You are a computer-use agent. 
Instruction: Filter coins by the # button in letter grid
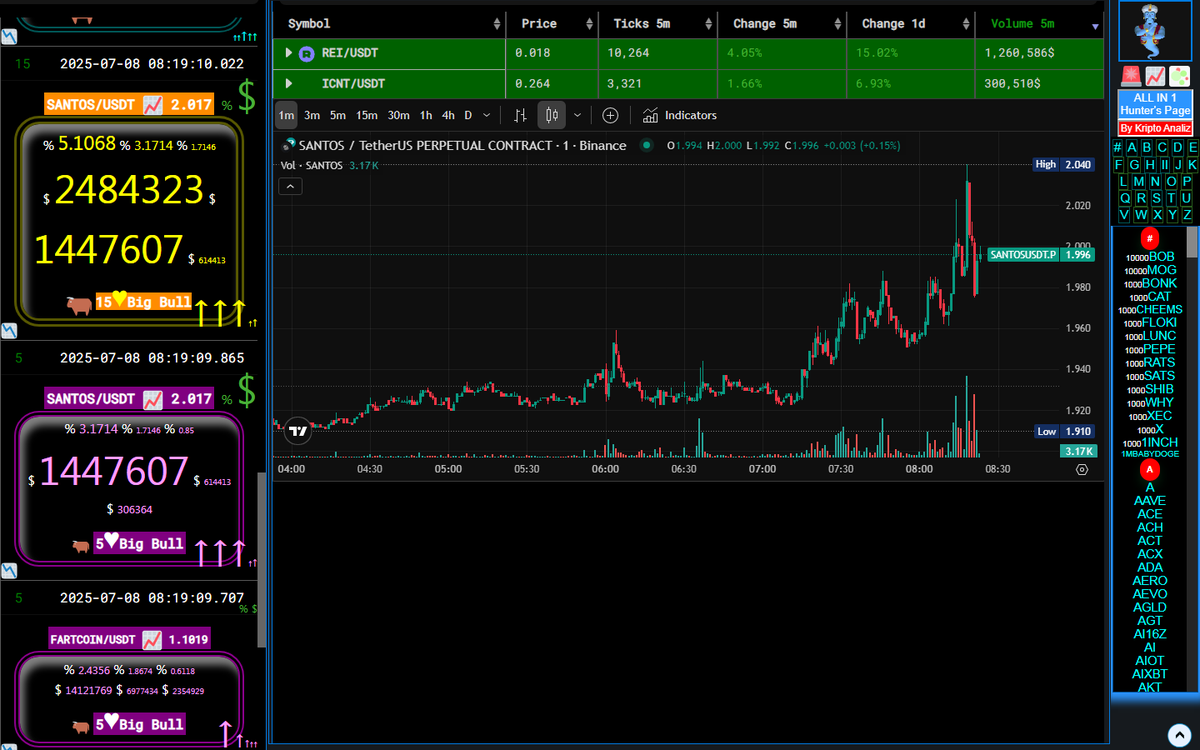coord(1118,148)
